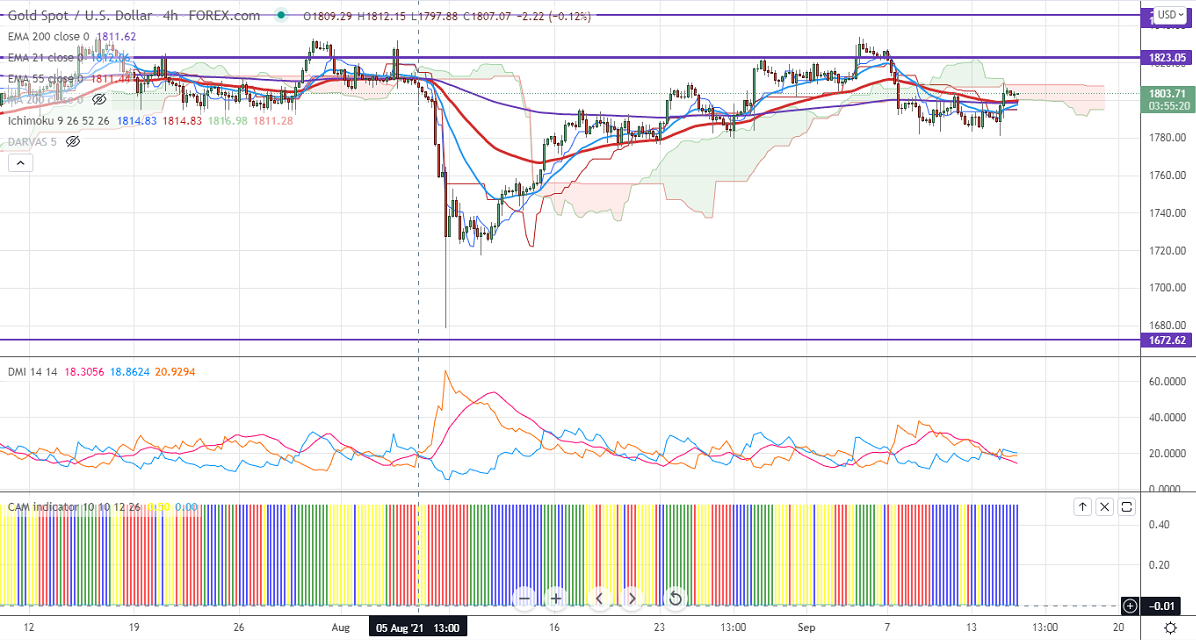
Task: Delete the CAM indicator pane
Action: coord(1104,507)
